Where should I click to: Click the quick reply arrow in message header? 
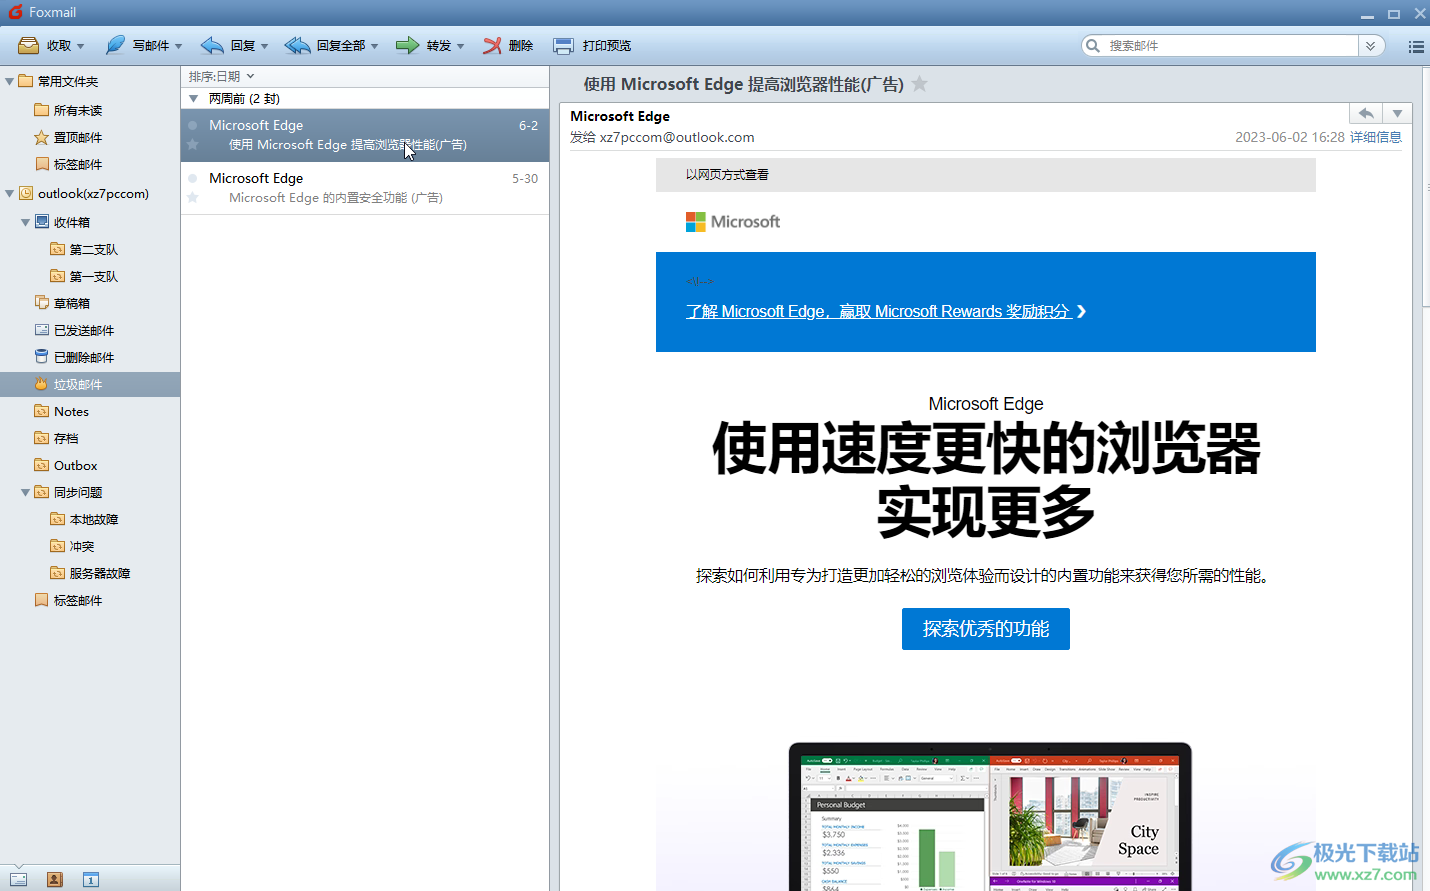1365,113
